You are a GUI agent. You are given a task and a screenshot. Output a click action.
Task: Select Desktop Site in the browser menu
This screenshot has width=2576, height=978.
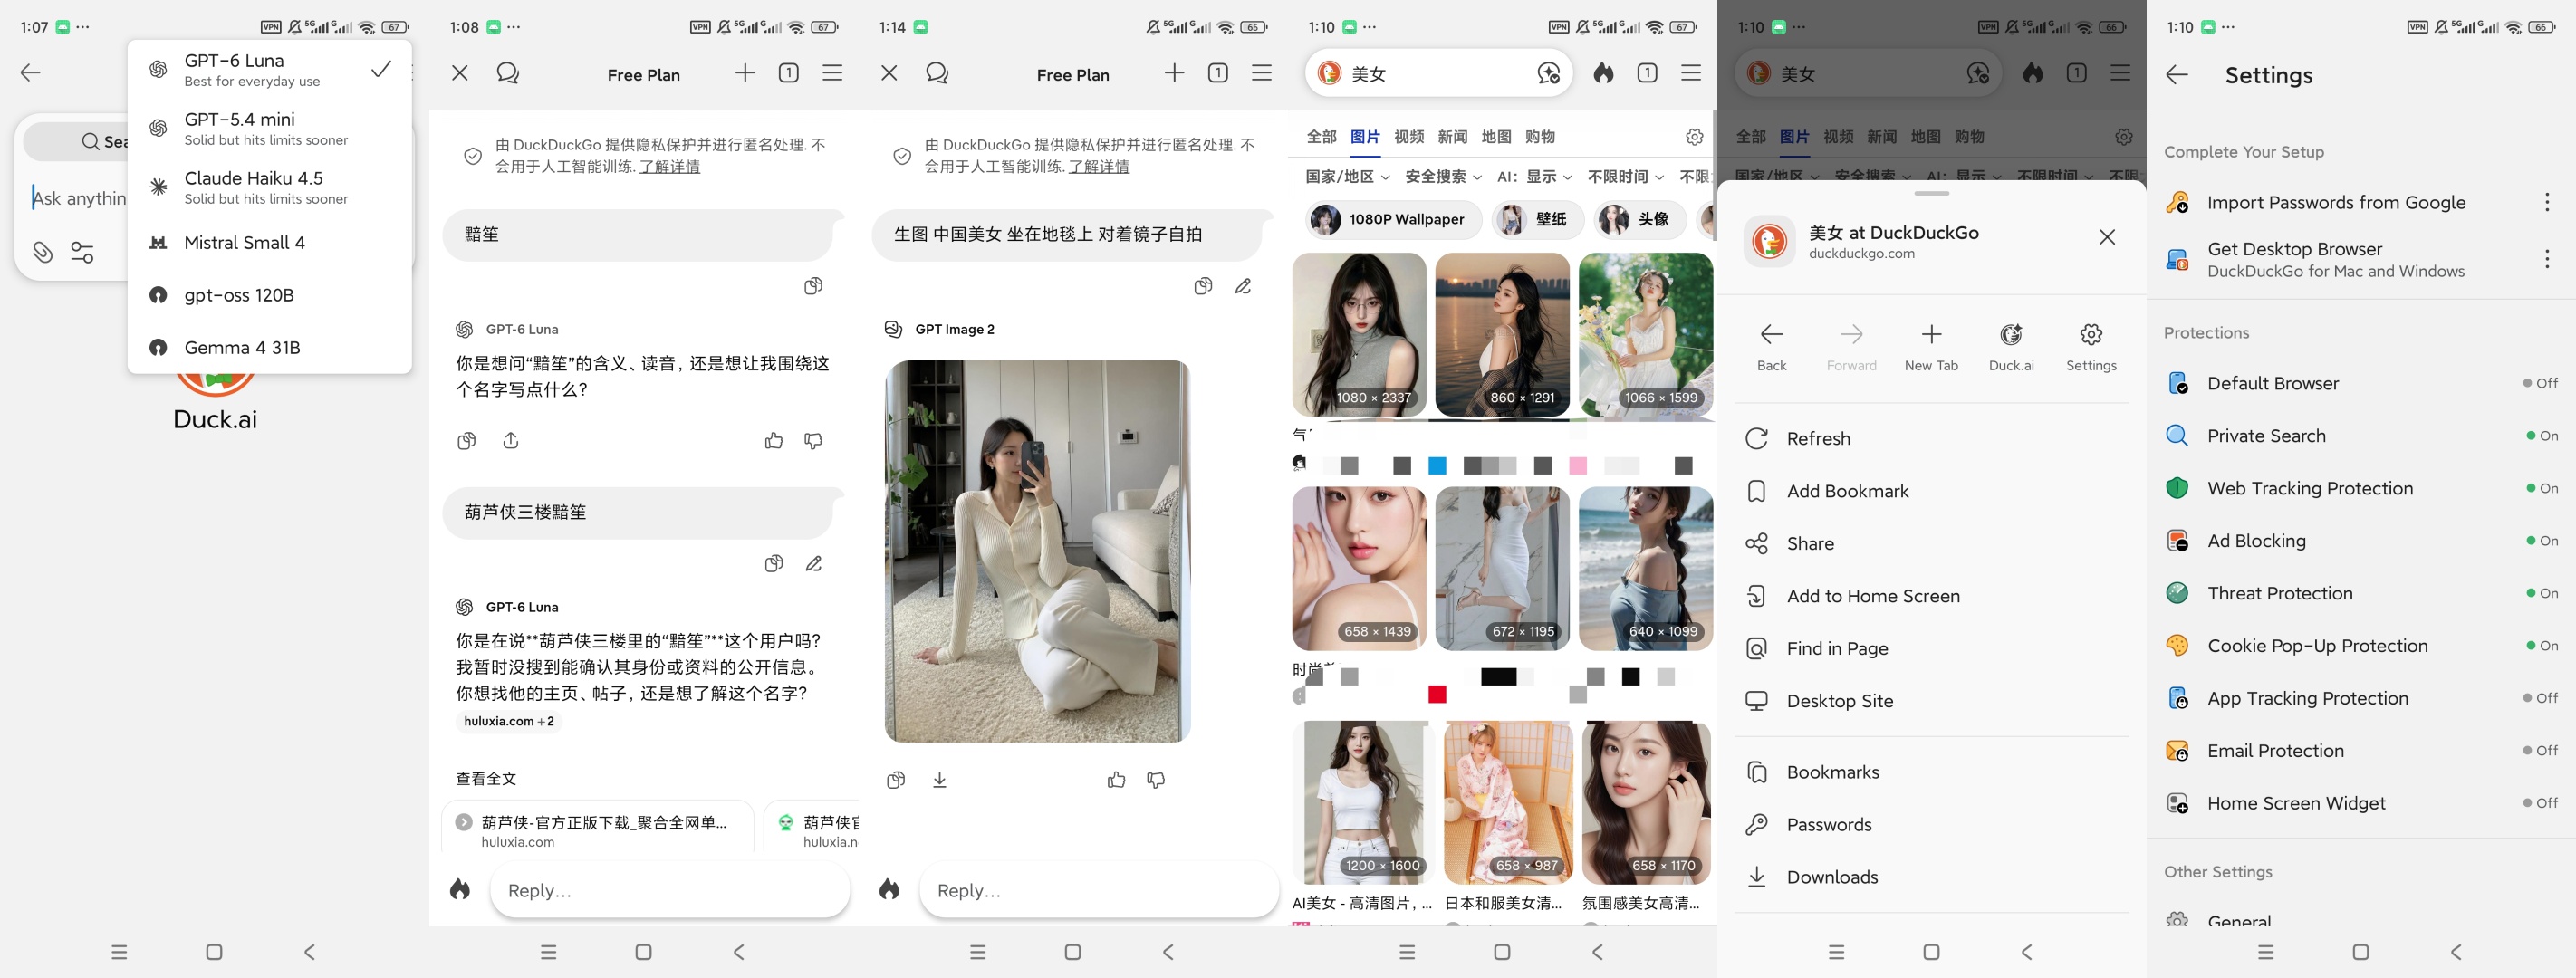coord(1931,701)
